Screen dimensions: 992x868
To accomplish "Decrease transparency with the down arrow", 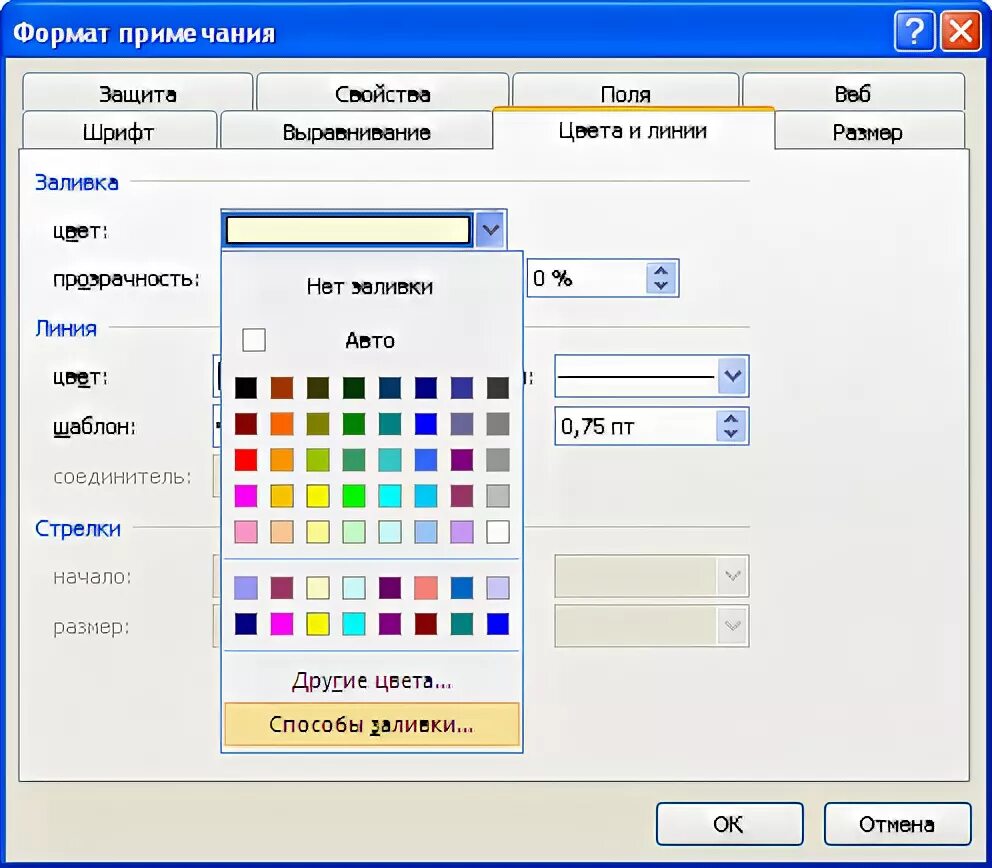I will click(x=661, y=285).
